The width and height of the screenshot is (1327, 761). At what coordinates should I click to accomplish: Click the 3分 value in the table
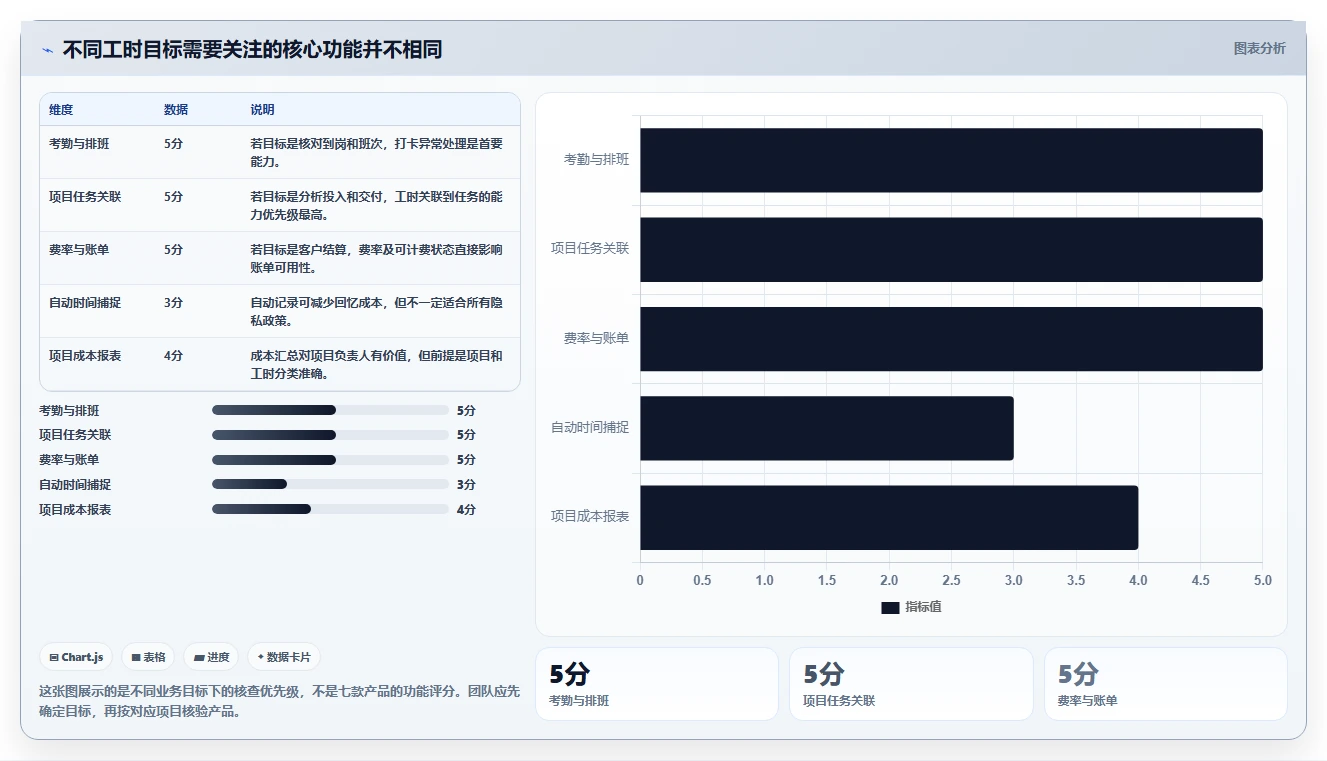[x=173, y=302]
